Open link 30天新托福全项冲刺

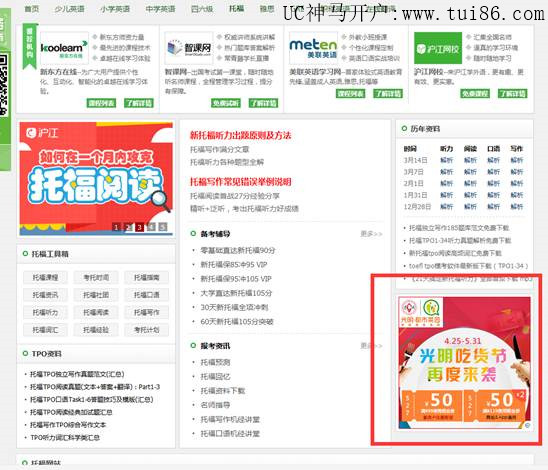[234, 308]
